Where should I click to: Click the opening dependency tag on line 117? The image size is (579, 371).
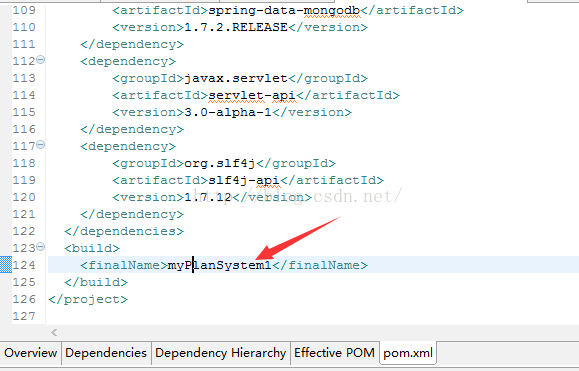coord(128,146)
